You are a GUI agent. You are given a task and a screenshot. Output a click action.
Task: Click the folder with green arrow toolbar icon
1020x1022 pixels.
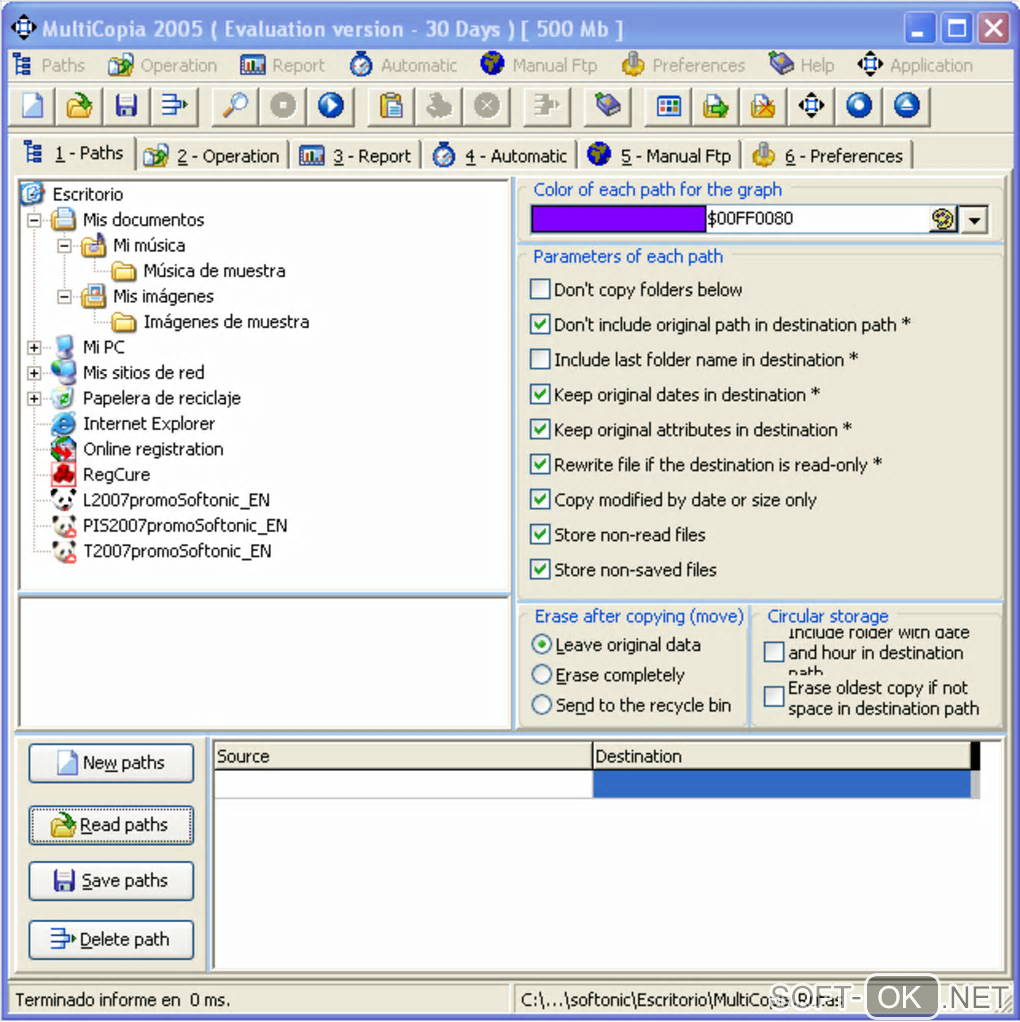[716, 105]
